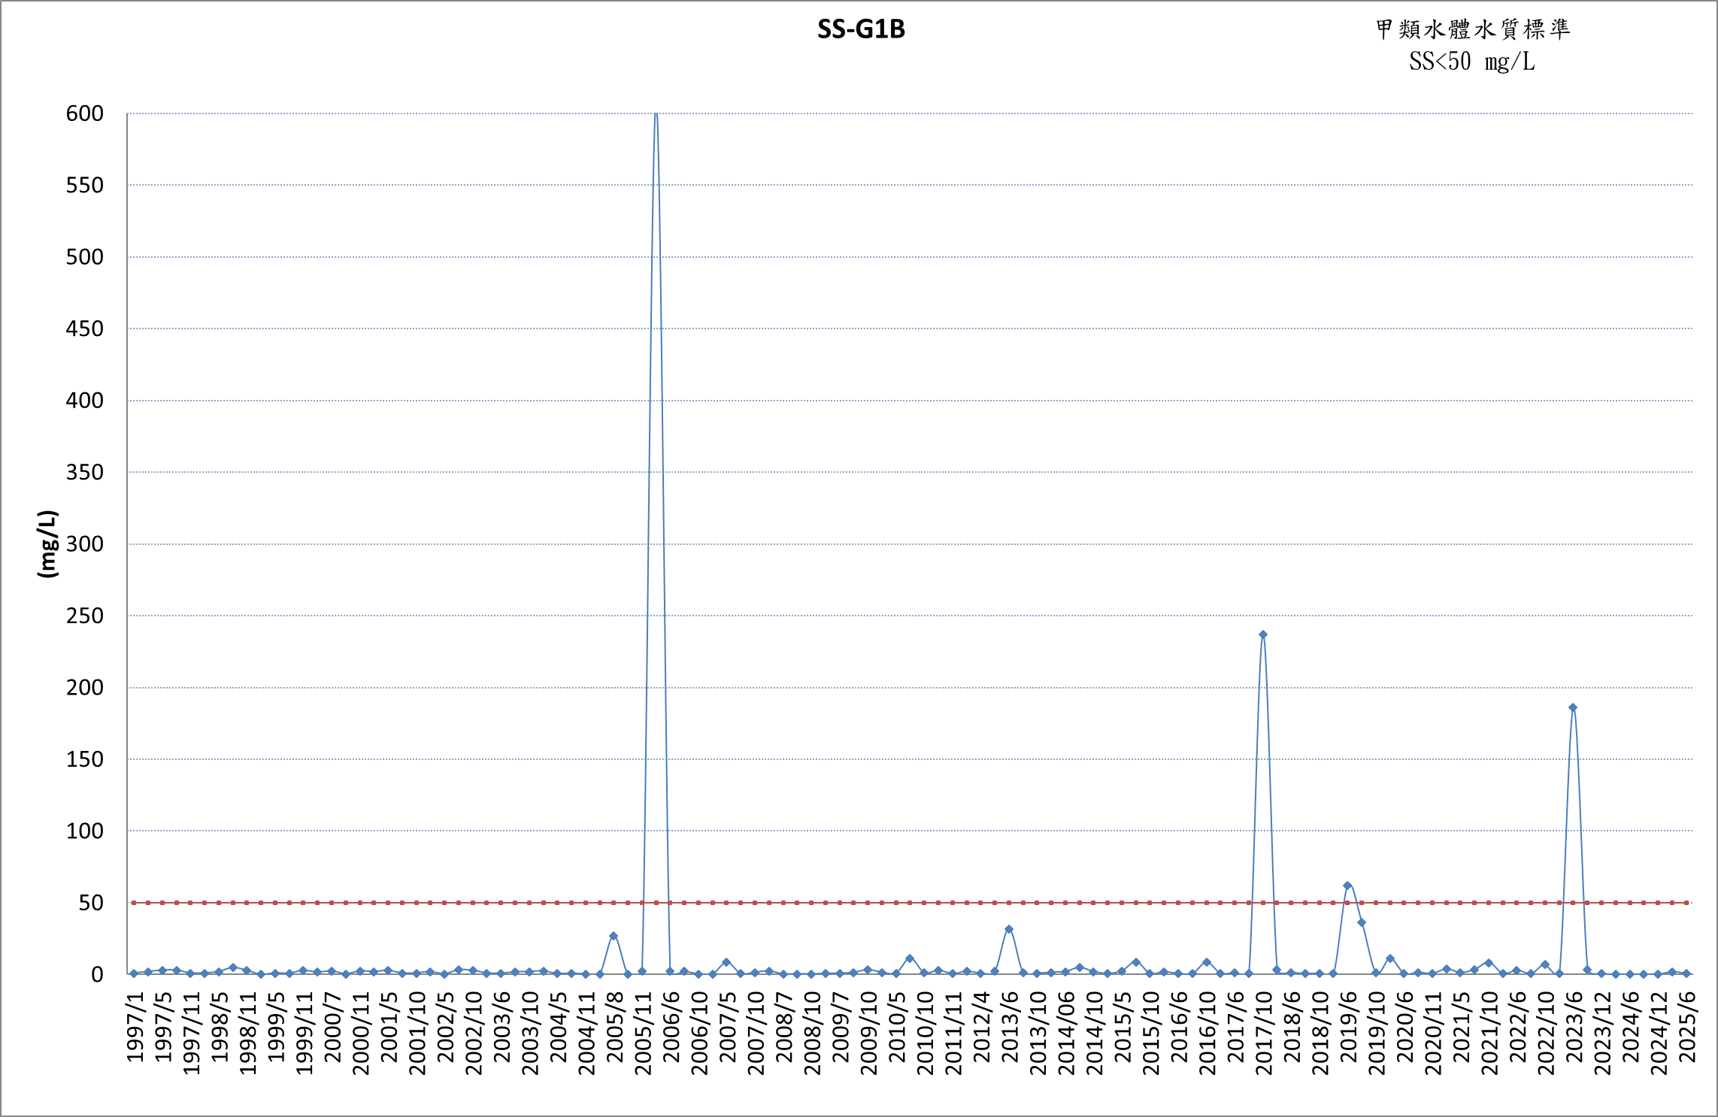
Task: Click the red 50 mg/L standard line
Action: (x=910, y=902)
